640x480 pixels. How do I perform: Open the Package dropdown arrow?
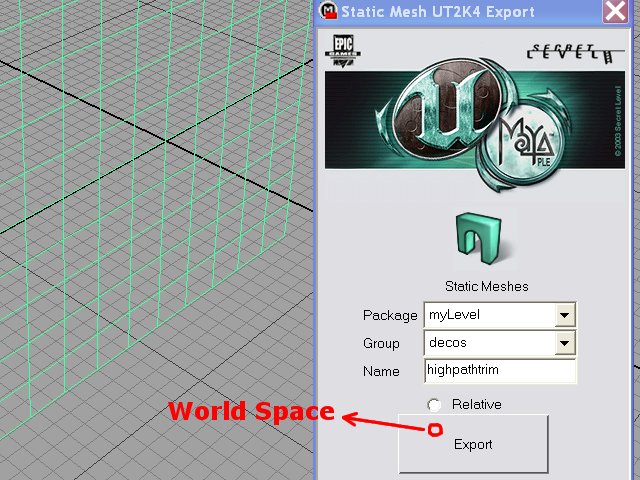click(565, 315)
